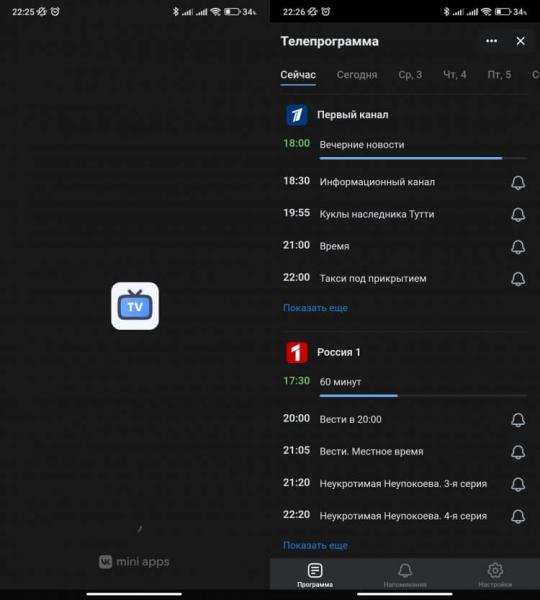Open the Чт, 4 day tab
Image resolution: width=540 pixels, height=600 pixels.
coord(454,75)
